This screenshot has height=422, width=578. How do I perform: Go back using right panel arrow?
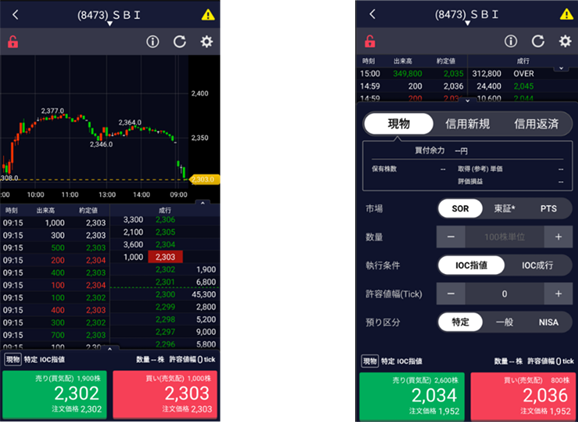point(373,14)
